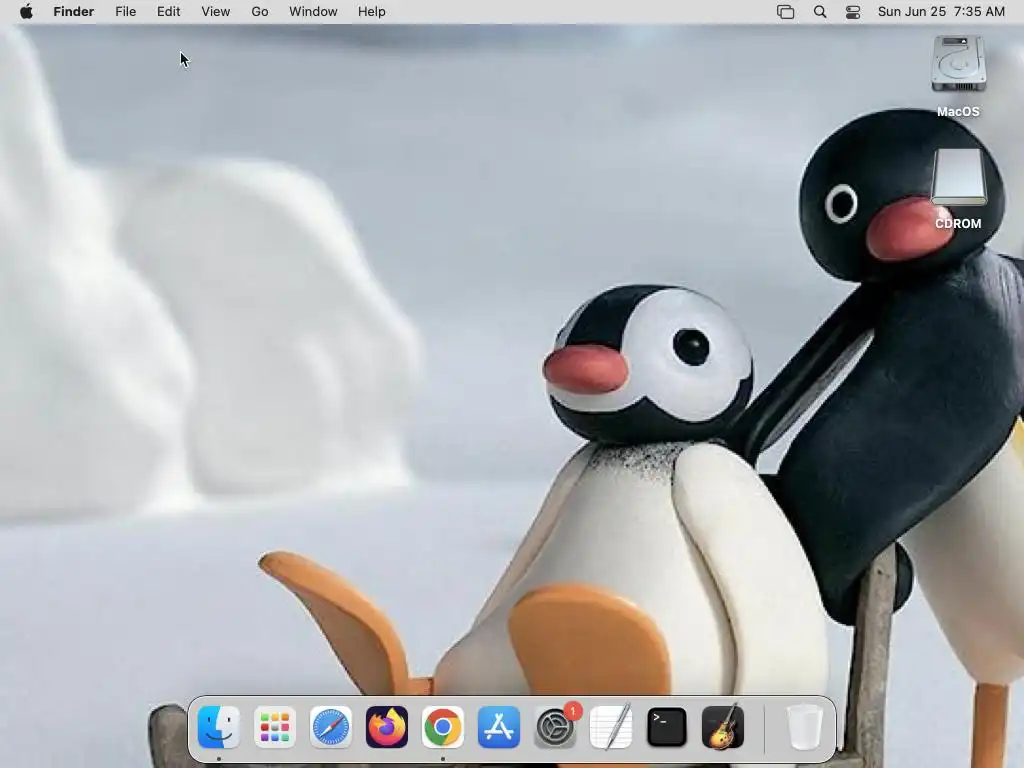Open Spotlight search in menu bar

(x=820, y=12)
